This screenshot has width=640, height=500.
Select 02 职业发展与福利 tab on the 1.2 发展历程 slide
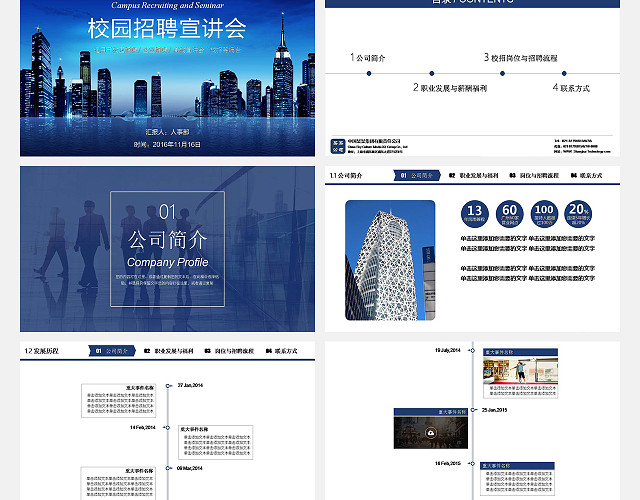[169, 351]
